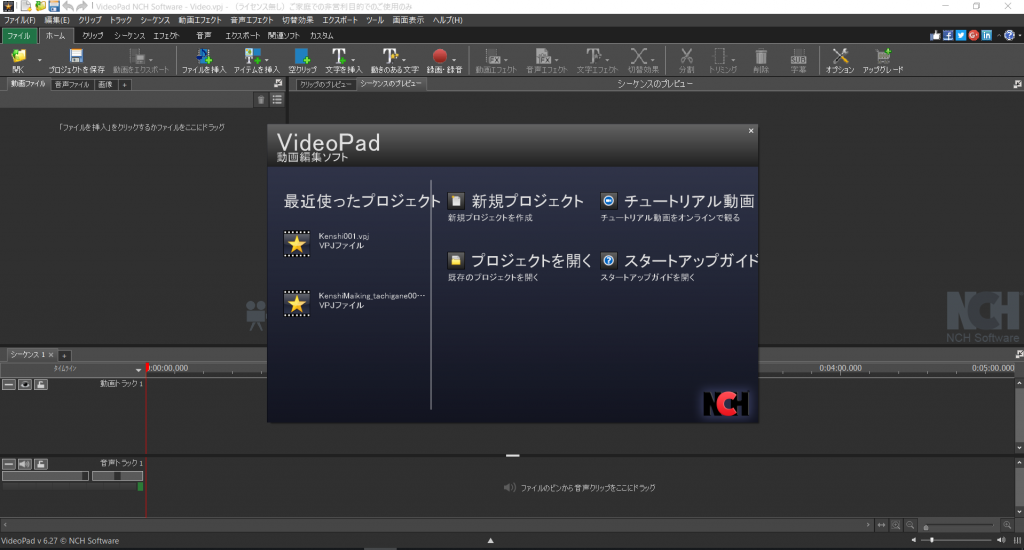The height and width of the screenshot is (550, 1024).
Task: Expand the タイムライン dropdown arrow
Action: (x=138, y=370)
